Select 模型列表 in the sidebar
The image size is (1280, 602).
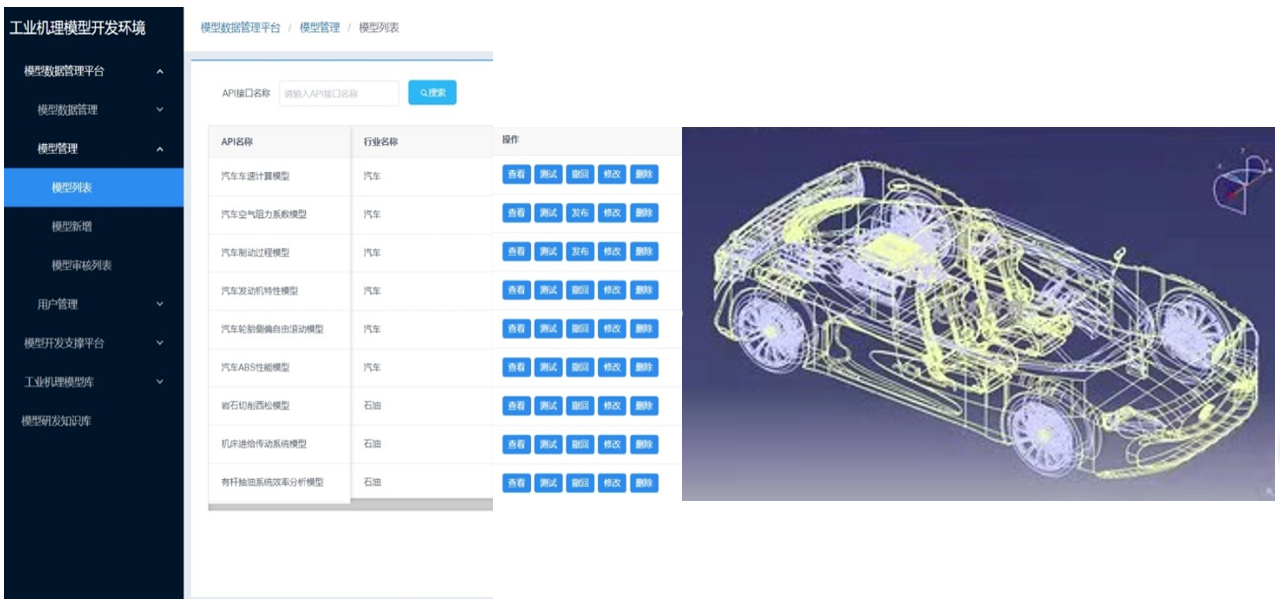tap(94, 188)
